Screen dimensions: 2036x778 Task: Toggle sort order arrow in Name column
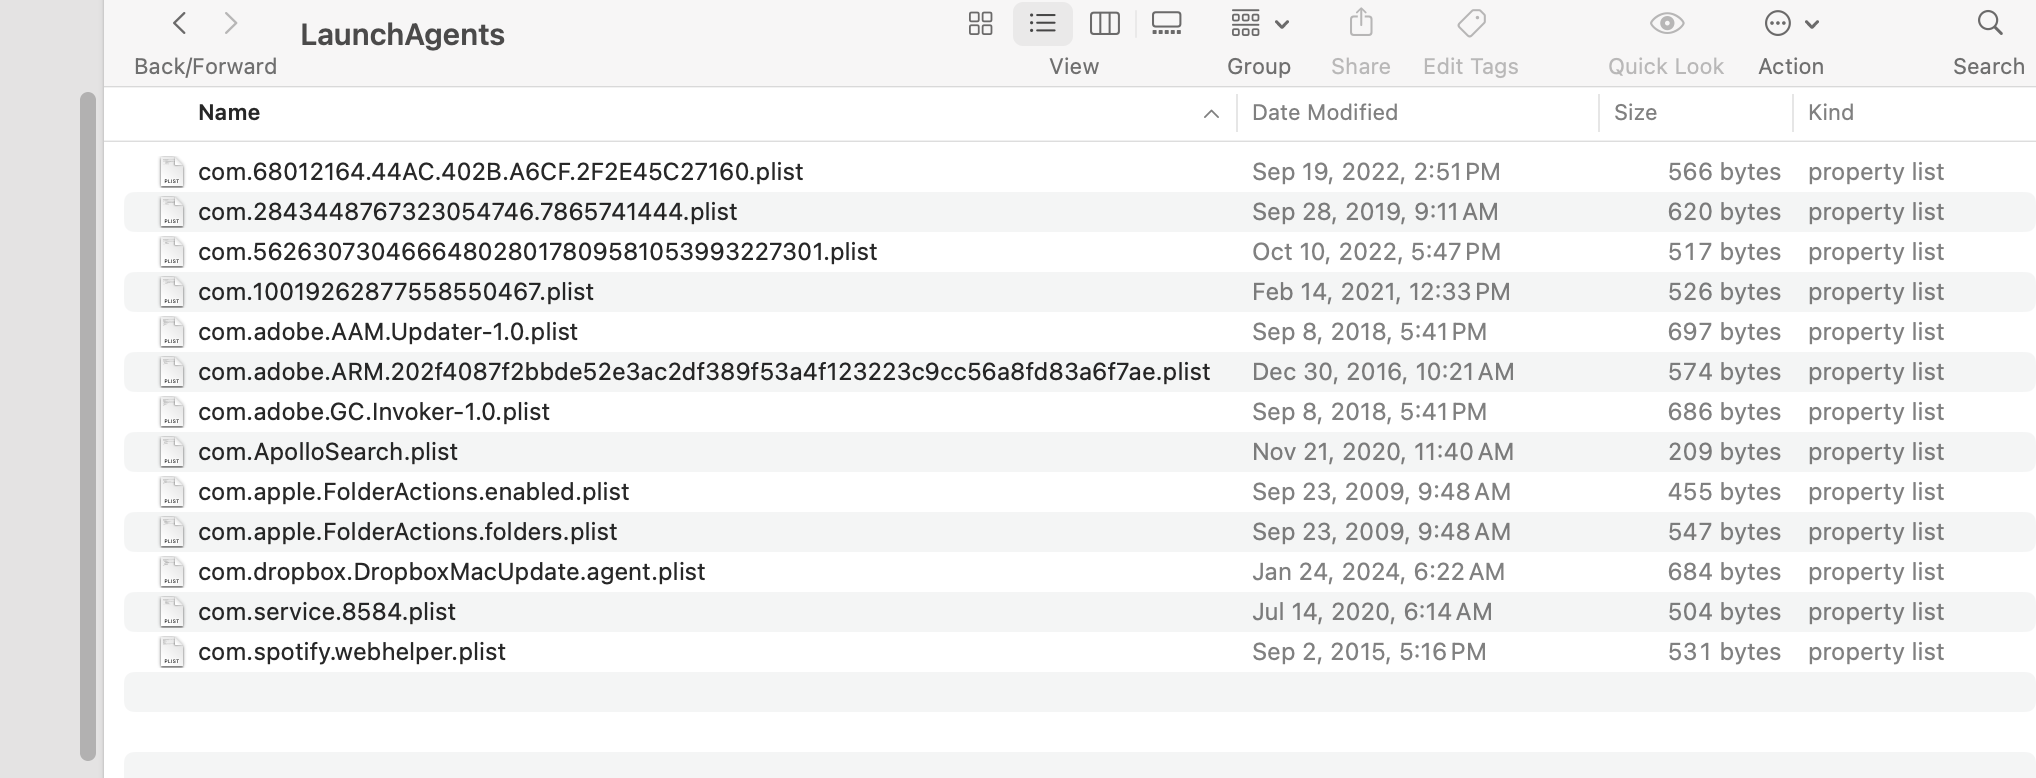coord(1211,114)
